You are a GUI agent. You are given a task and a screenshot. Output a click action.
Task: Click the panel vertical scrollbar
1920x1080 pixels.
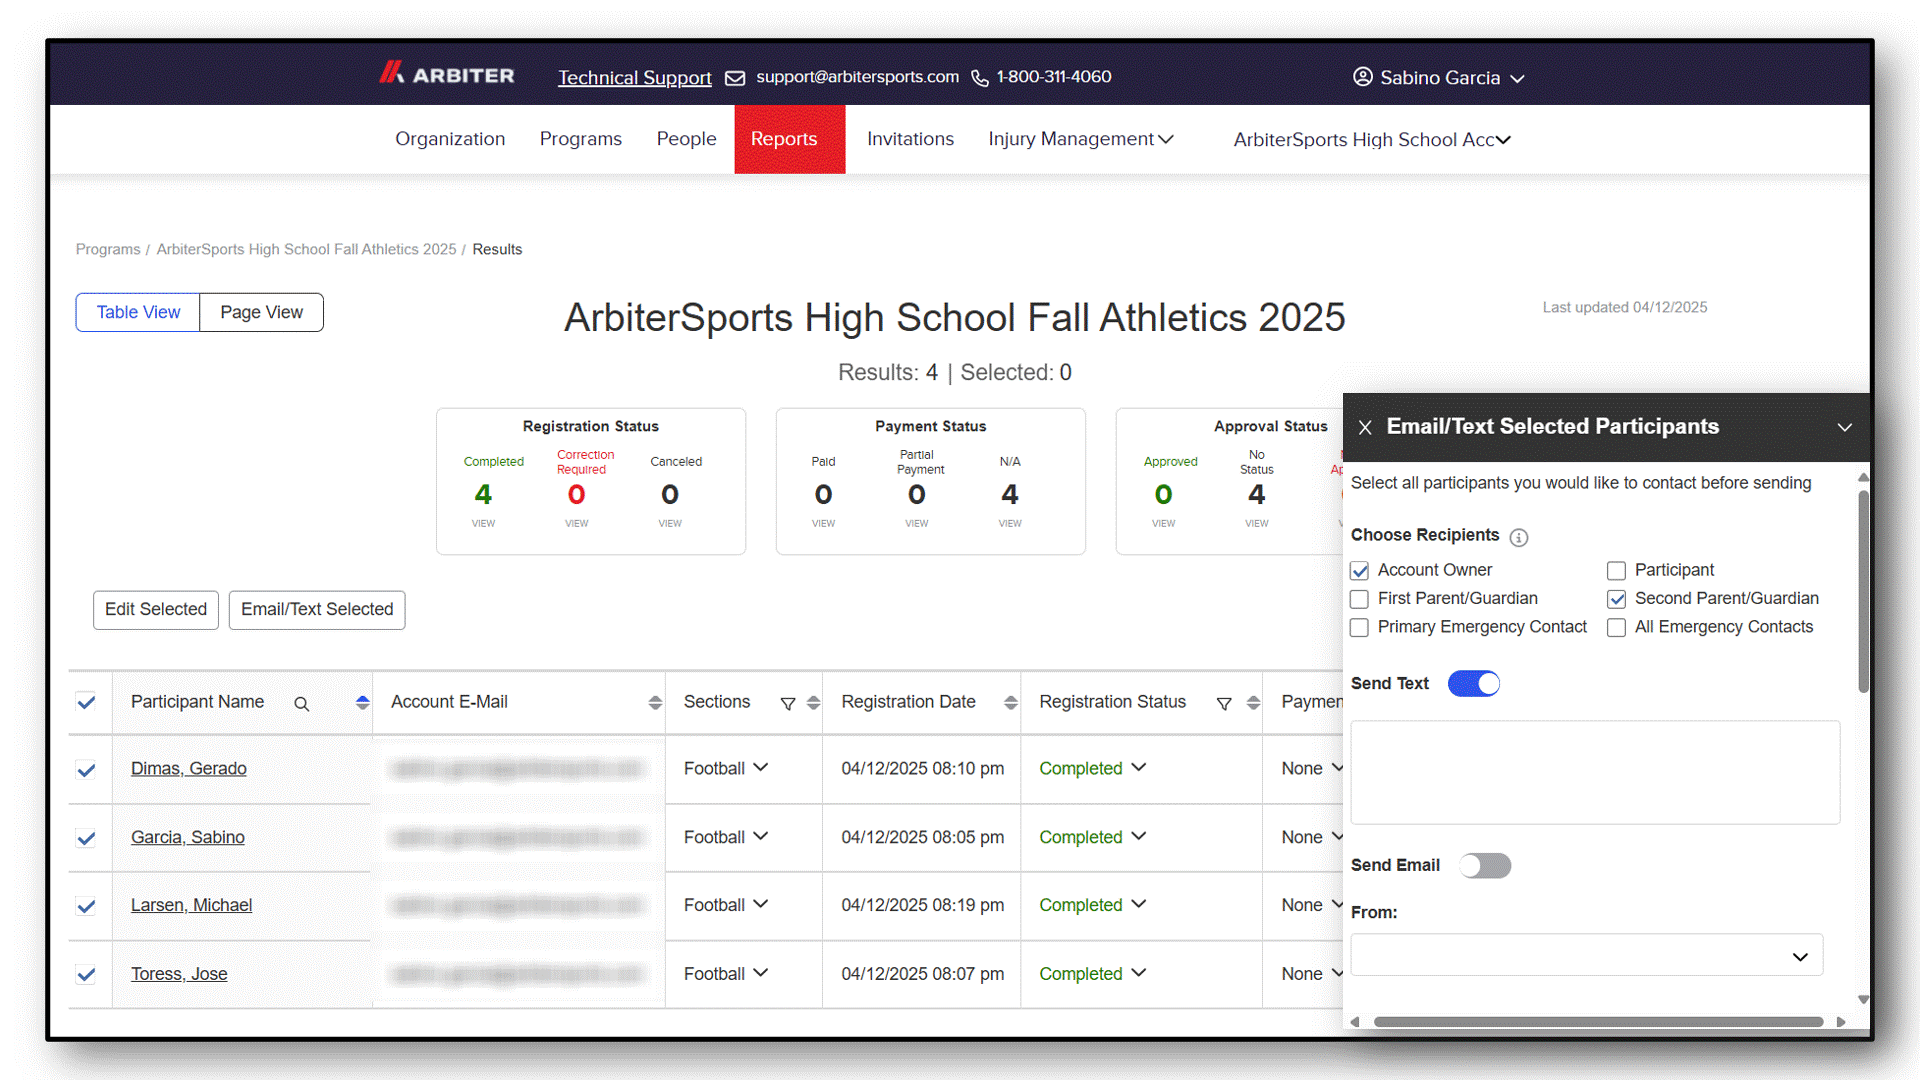[1863, 590]
